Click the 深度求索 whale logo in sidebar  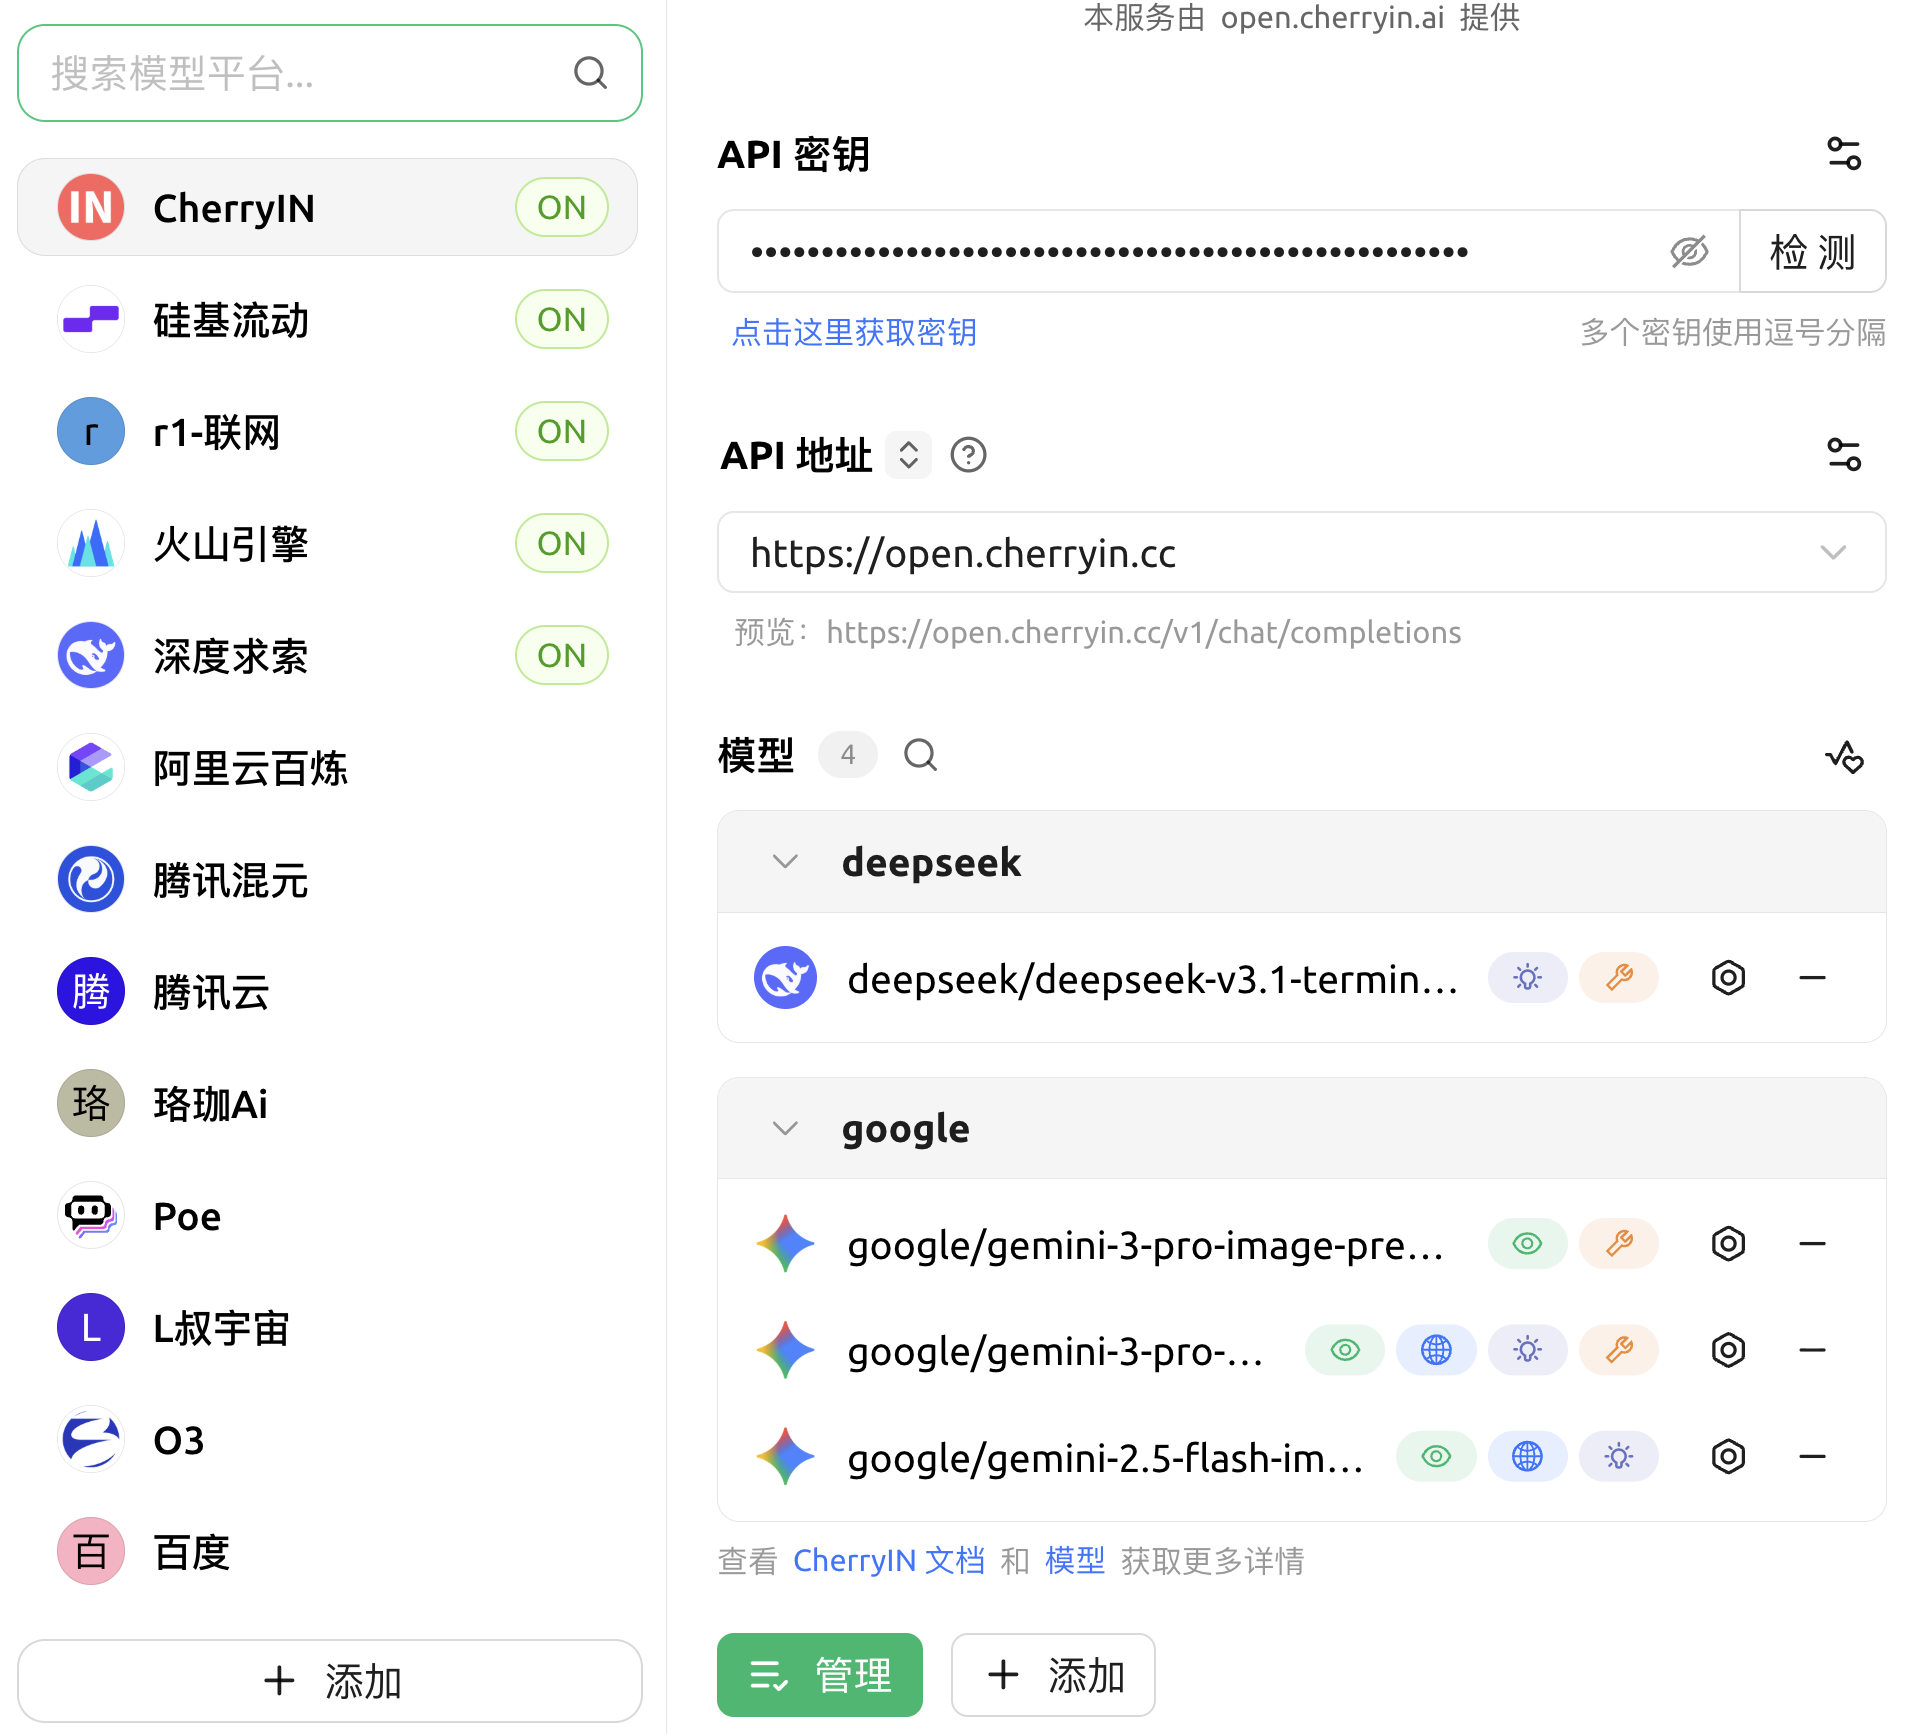91,656
